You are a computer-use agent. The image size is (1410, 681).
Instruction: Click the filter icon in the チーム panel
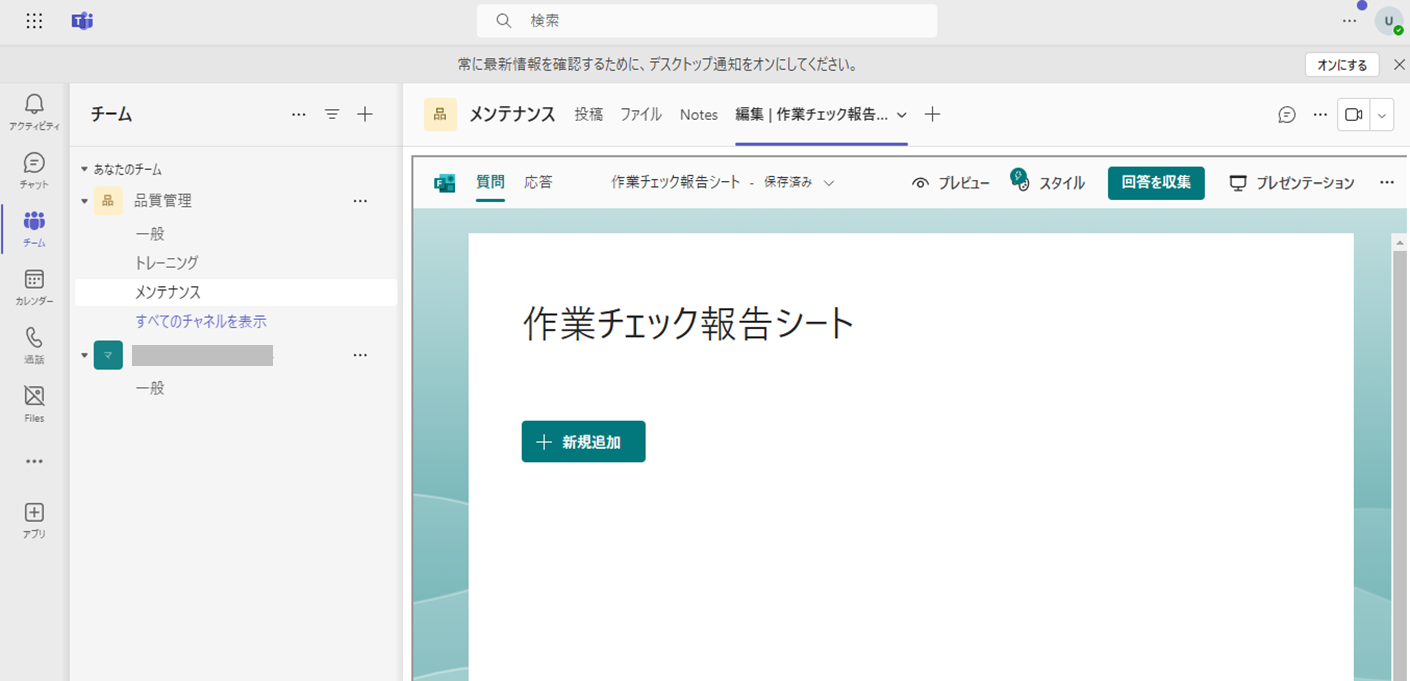pyautogui.click(x=331, y=114)
